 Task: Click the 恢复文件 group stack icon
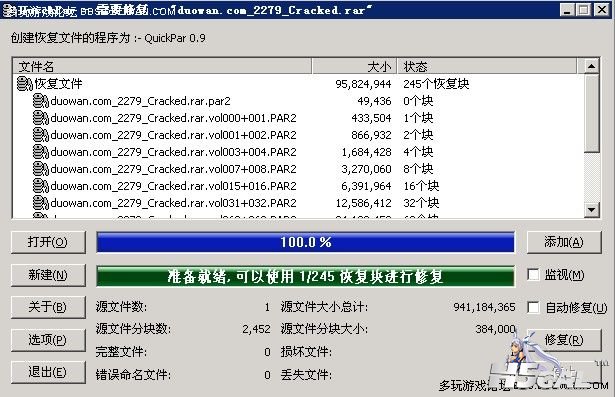(24, 84)
